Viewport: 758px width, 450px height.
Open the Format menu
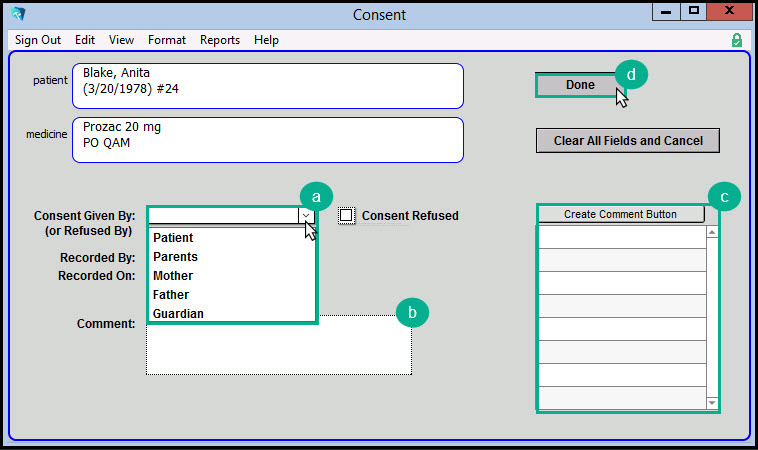tap(167, 40)
